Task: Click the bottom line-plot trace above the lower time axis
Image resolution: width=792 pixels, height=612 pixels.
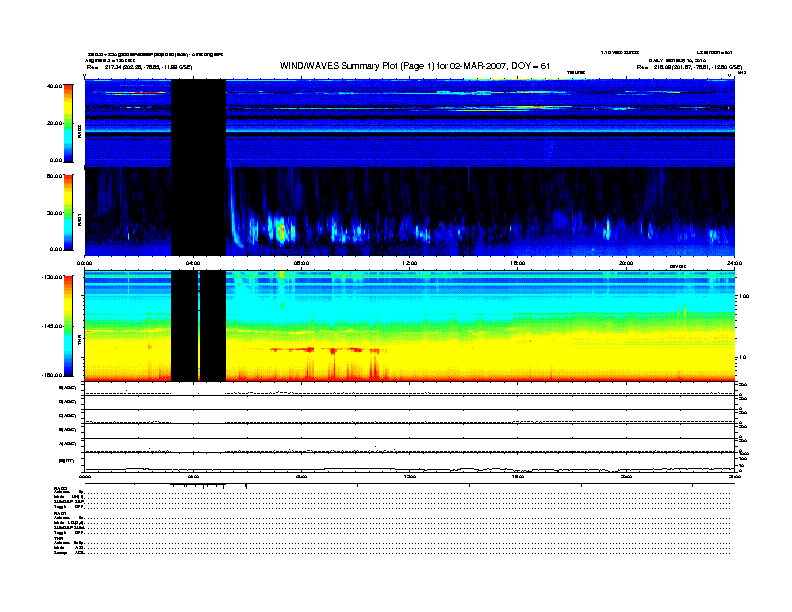Action: (409, 469)
